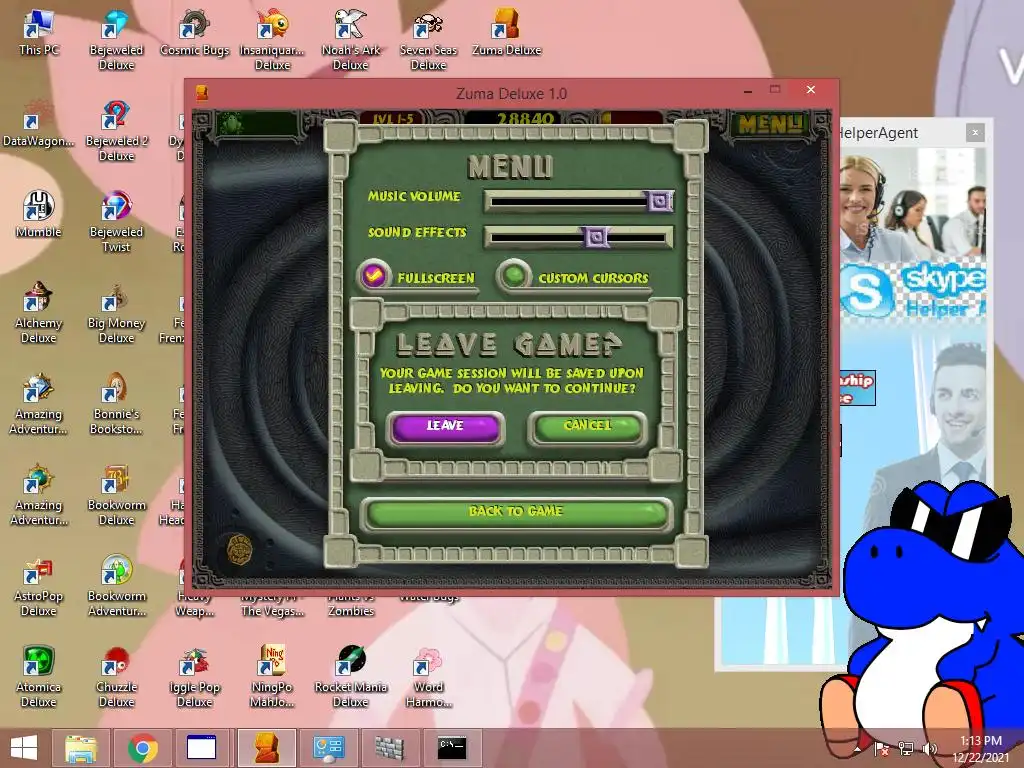Select the Bejeweled Twist desktop shortcut
The height and width of the screenshot is (768, 1024).
[x=116, y=221]
